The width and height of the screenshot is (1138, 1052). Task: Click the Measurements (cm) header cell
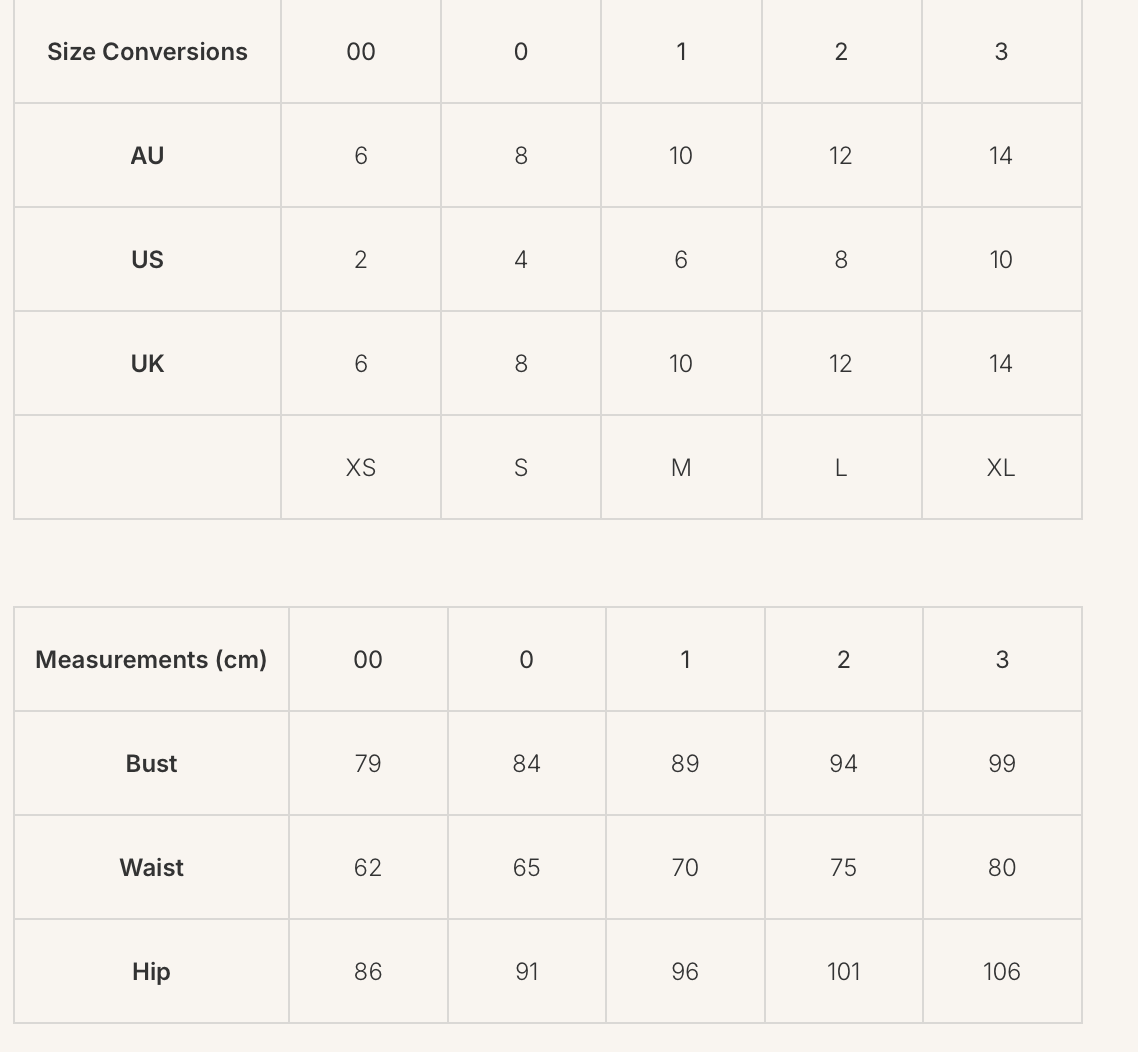(x=151, y=660)
